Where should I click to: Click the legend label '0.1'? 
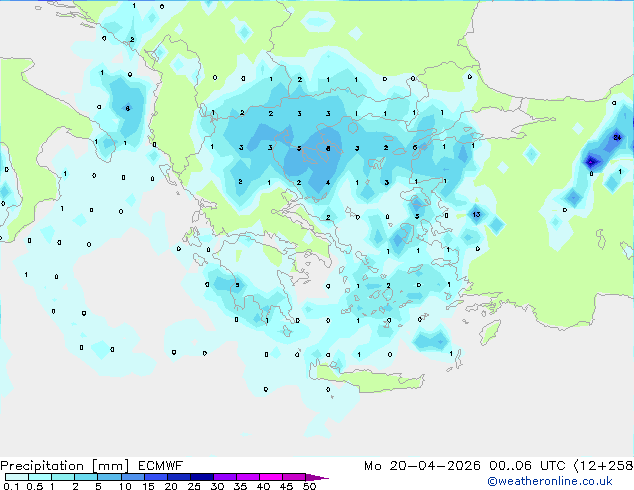(11, 486)
